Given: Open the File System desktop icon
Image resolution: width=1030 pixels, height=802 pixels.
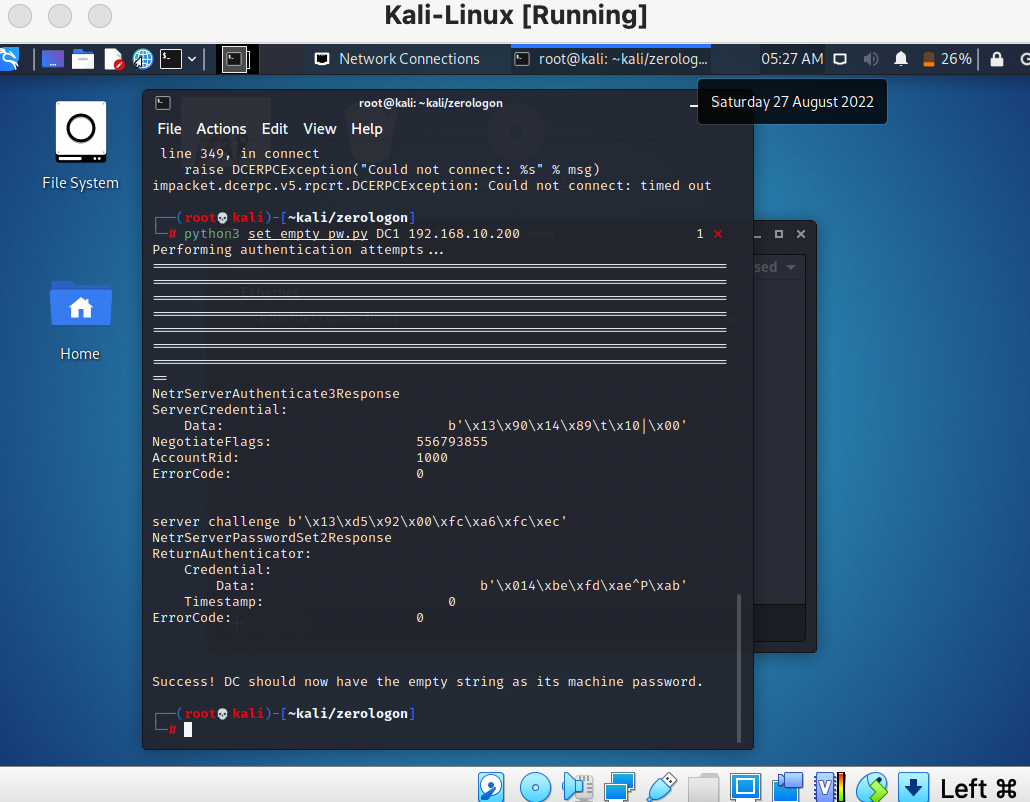Looking at the screenshot, I should (80, 146).
